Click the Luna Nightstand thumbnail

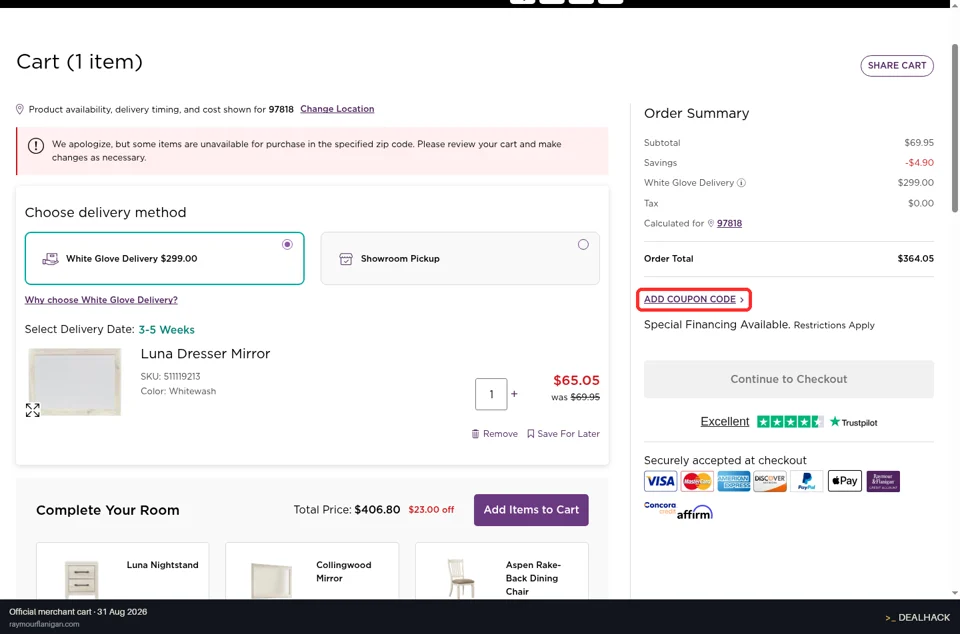pyautogui.click(x=81, y=578)
